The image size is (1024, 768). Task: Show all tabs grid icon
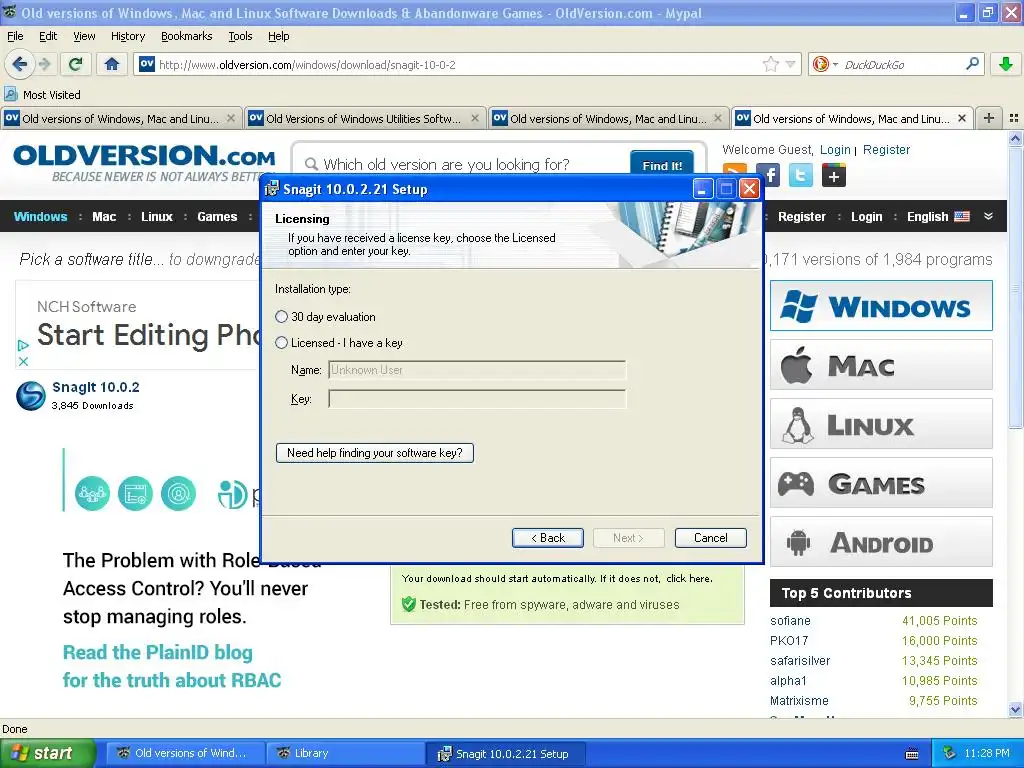click(x=1014, y=118)
